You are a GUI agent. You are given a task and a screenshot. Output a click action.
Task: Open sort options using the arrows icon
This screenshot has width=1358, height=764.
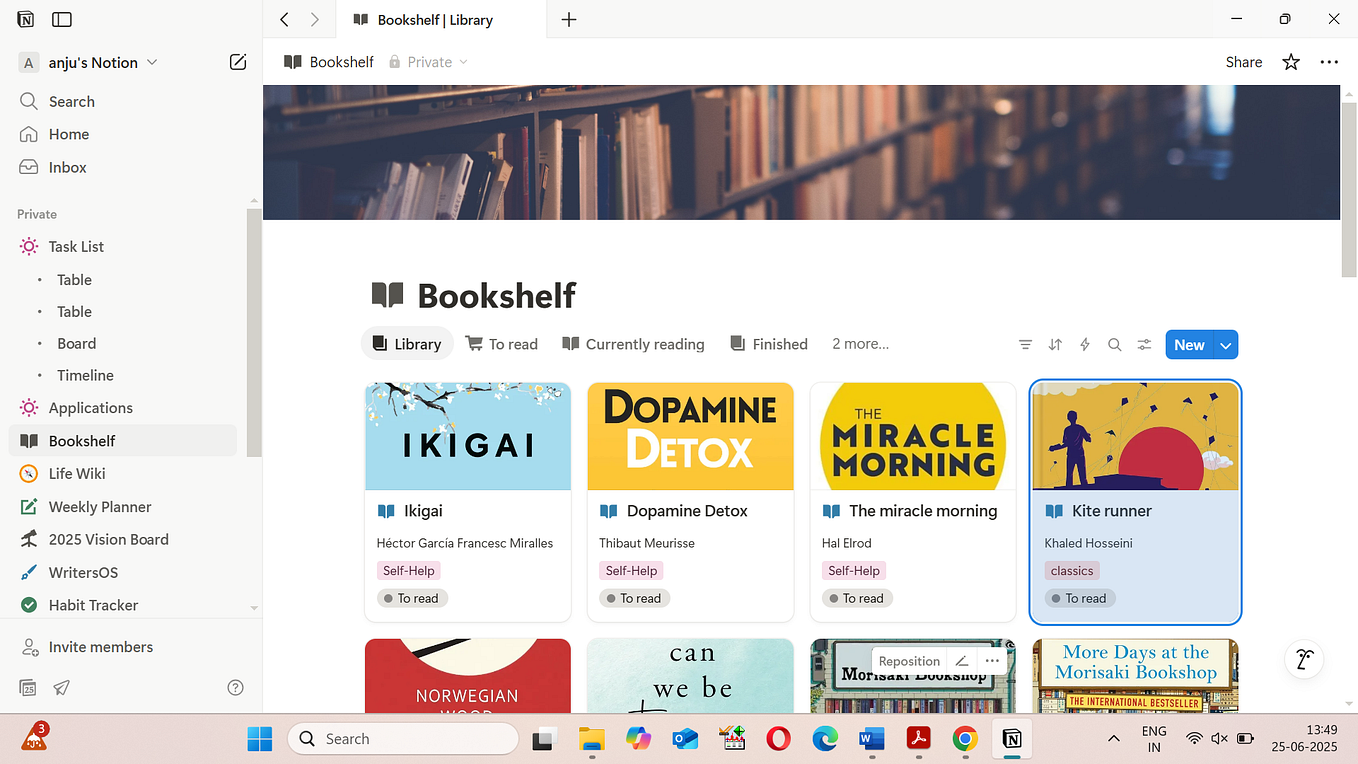coord(1055,344)
